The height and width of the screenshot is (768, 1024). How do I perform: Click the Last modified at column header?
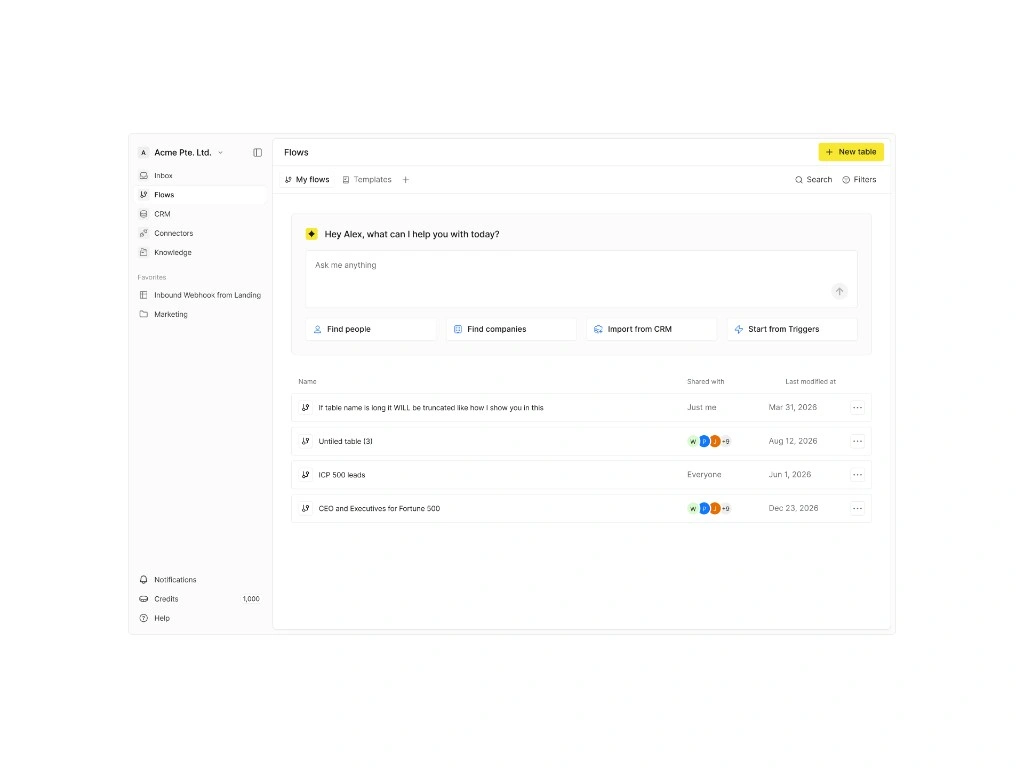[810, 381]
